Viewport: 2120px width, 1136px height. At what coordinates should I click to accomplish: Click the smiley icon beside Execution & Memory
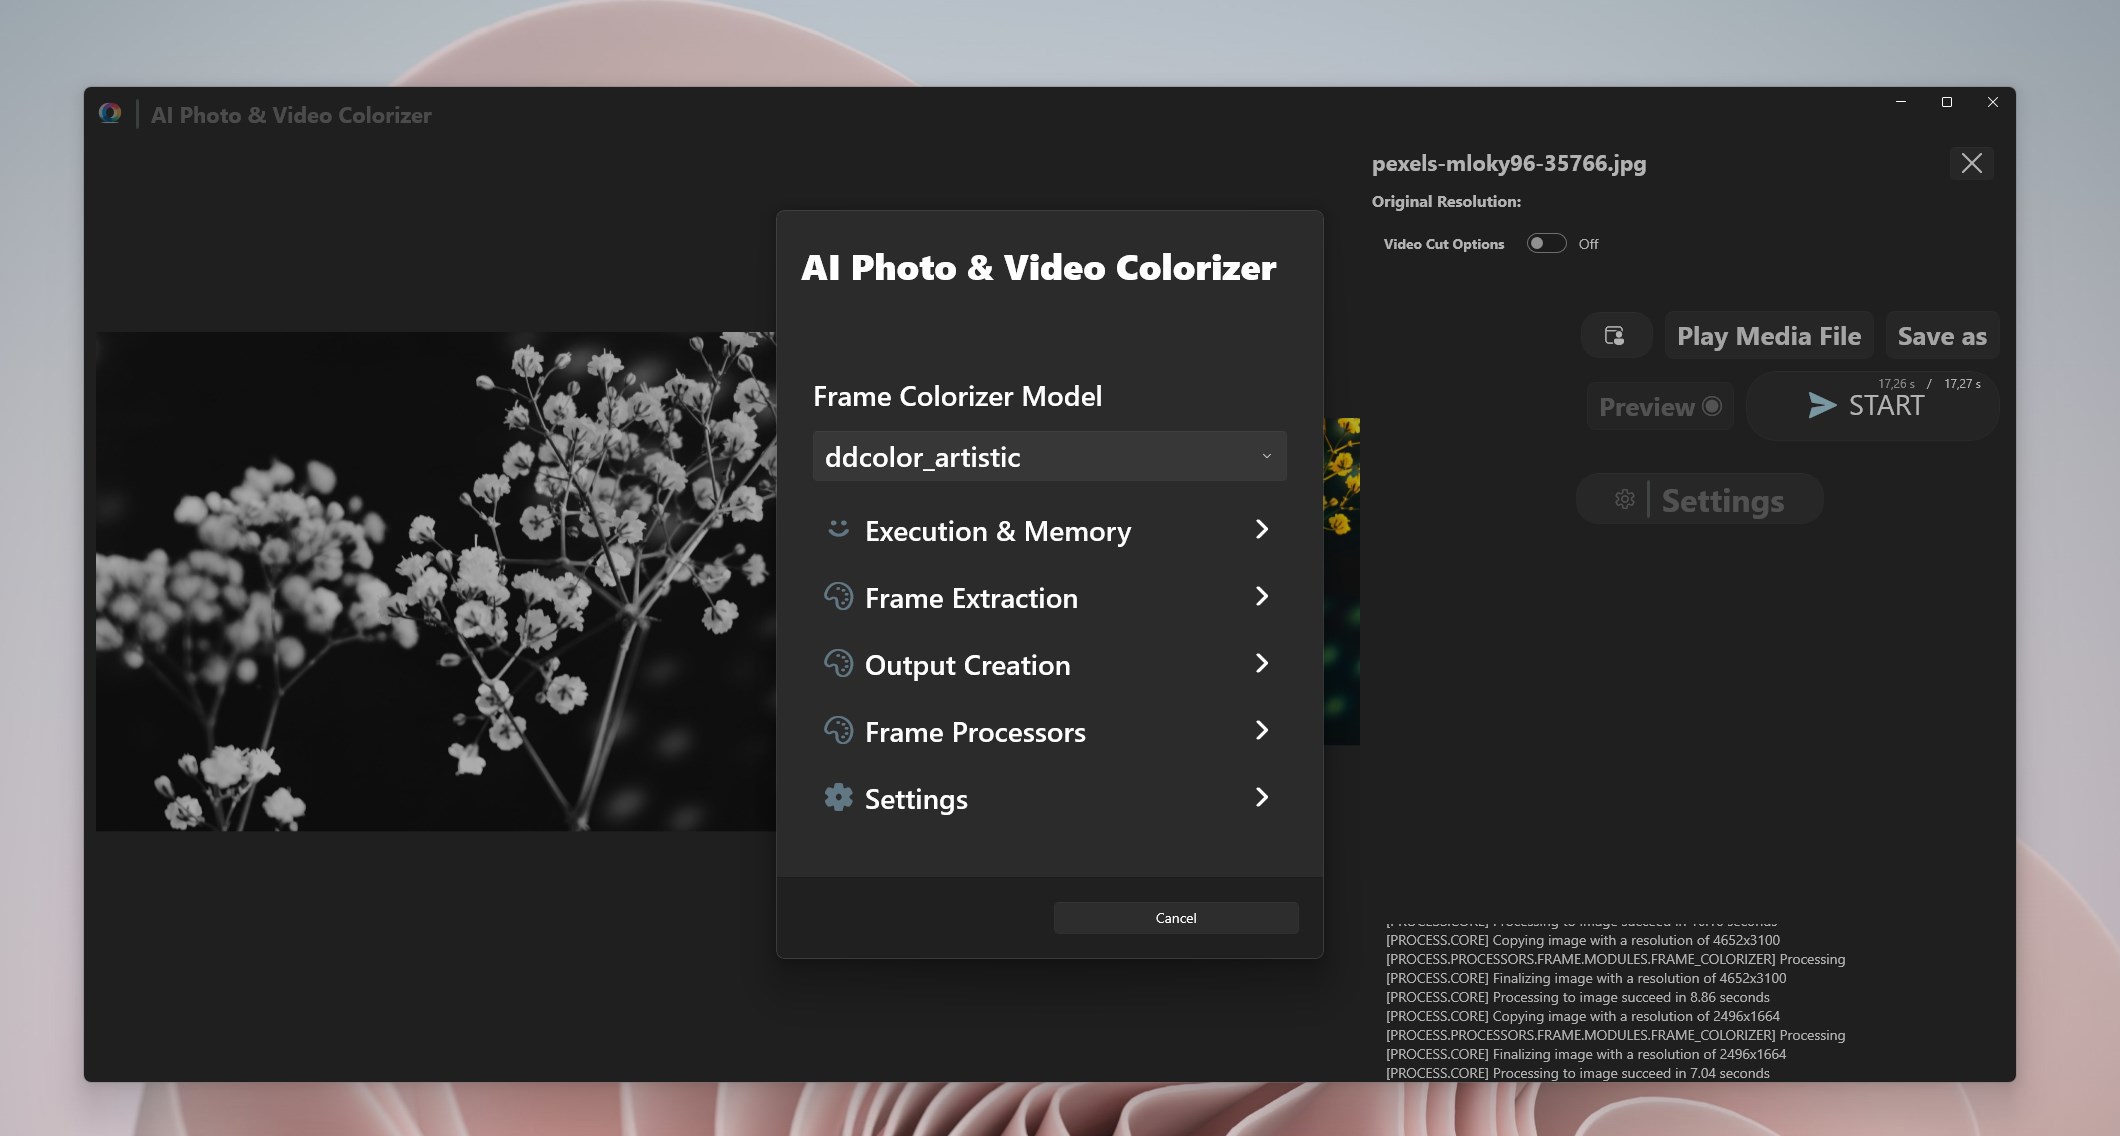(838, 531)
